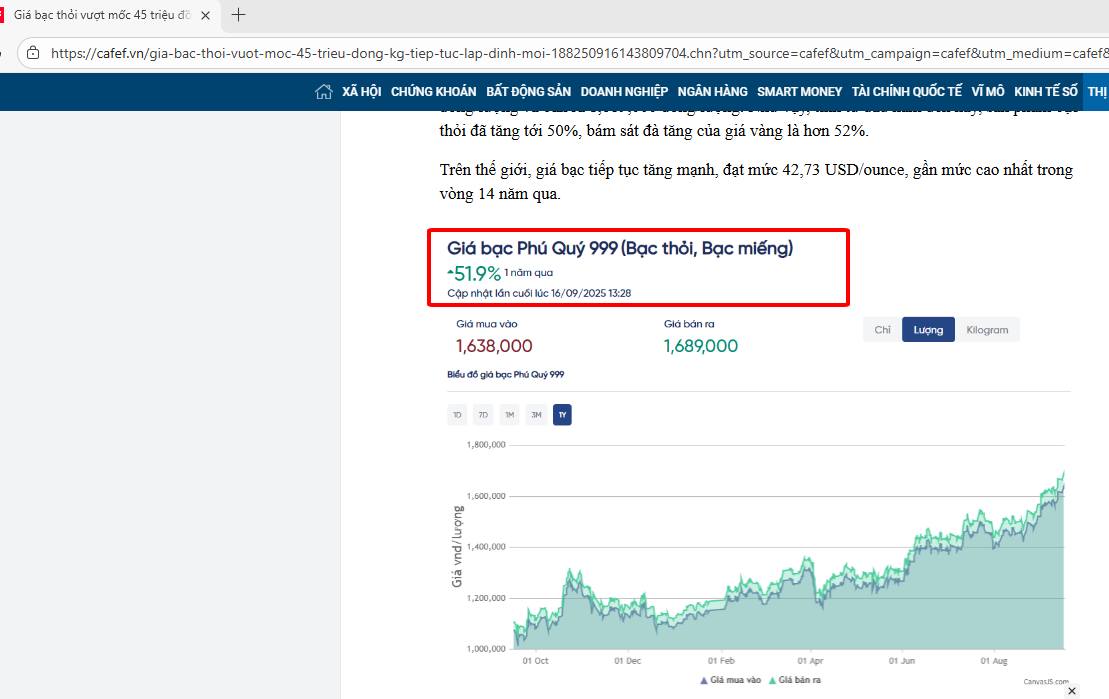1109x699 pixels.
Task: Open the Smart Money link
Action: (799, 92)
